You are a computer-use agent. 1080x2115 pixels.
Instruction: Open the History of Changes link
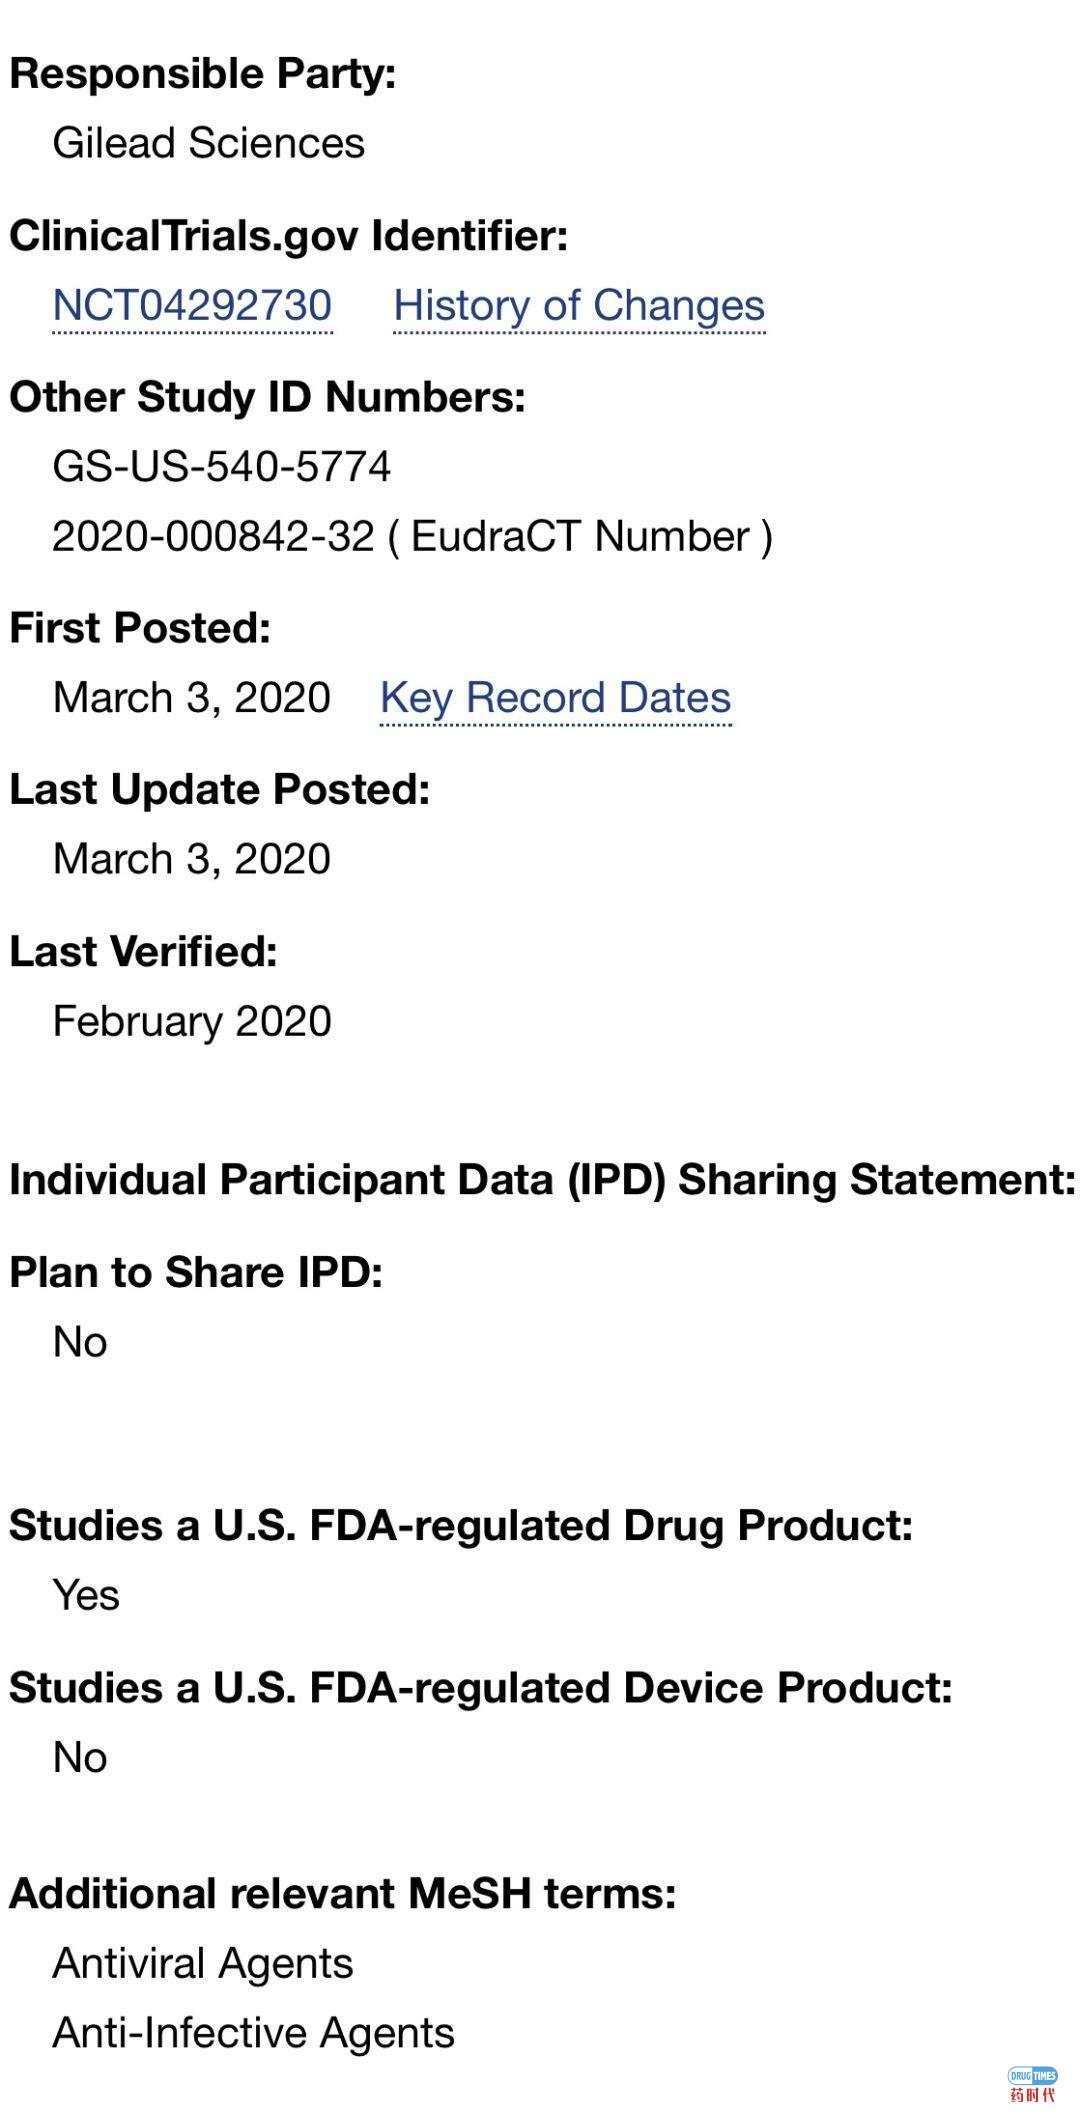coord(579,305)
